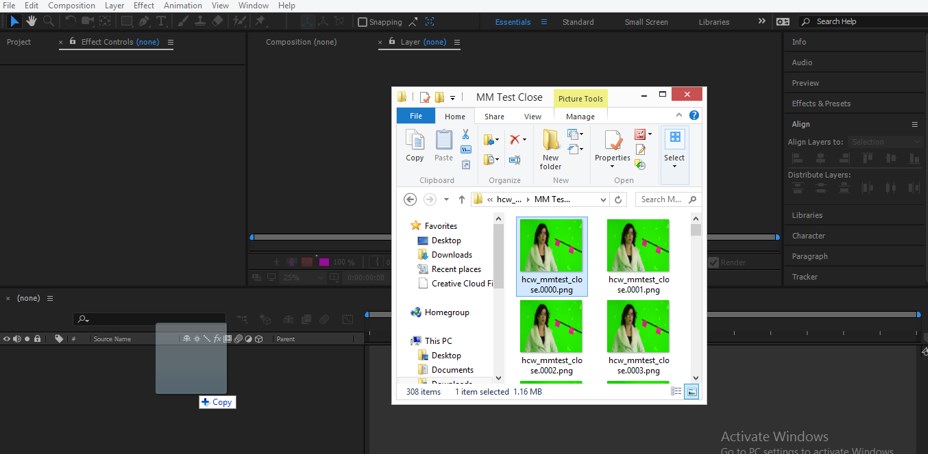Open the workspace overflow chevron menu

762,21
